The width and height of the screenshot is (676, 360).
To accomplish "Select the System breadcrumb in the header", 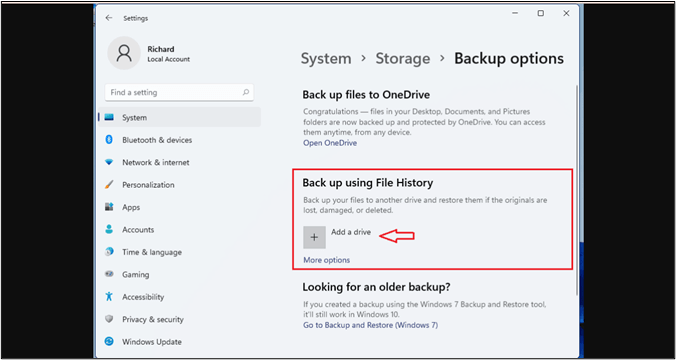I will [326, 59].
